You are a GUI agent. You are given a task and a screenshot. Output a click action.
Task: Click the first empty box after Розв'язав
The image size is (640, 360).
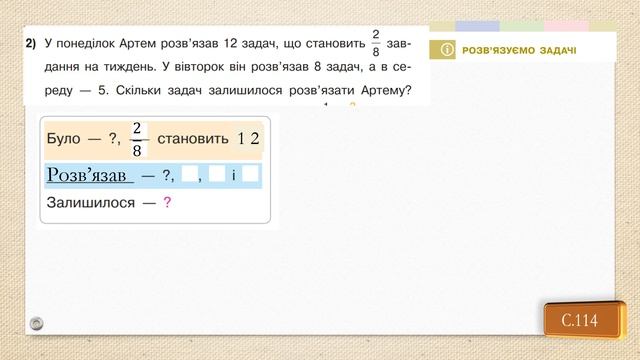coord(189,174)
